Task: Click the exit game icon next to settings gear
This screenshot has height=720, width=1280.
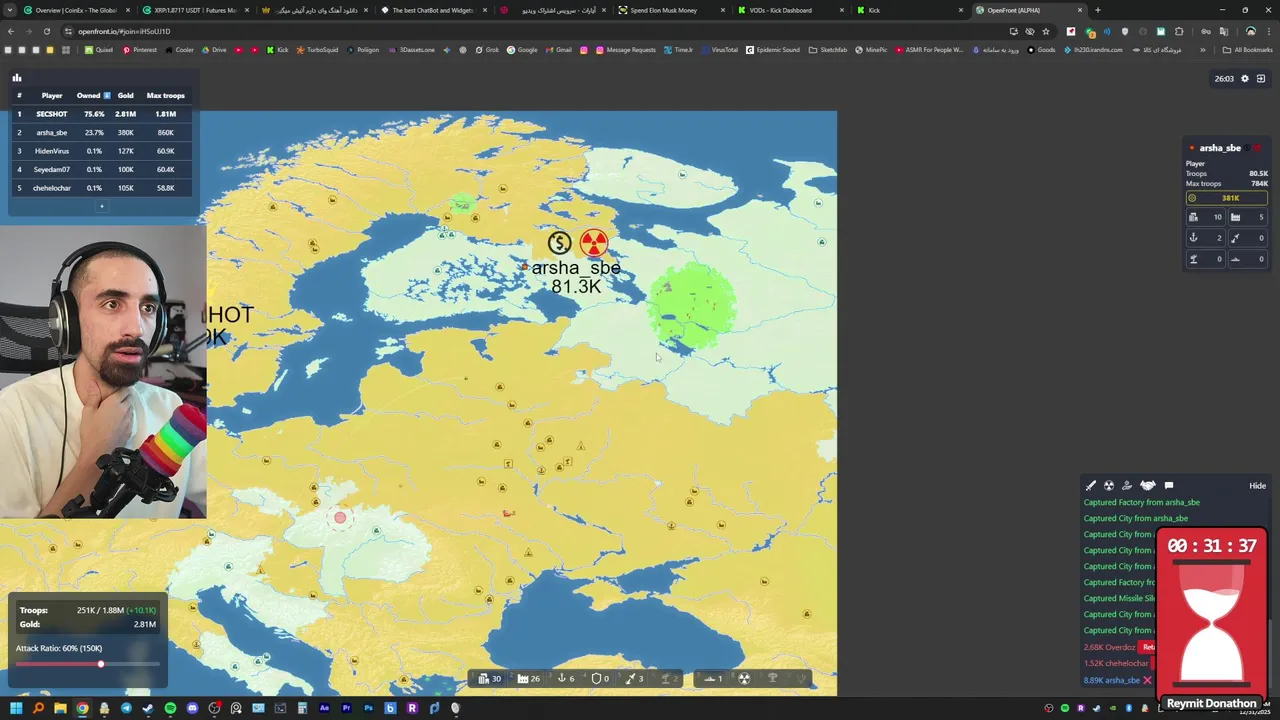Action: coord(1261,79)
